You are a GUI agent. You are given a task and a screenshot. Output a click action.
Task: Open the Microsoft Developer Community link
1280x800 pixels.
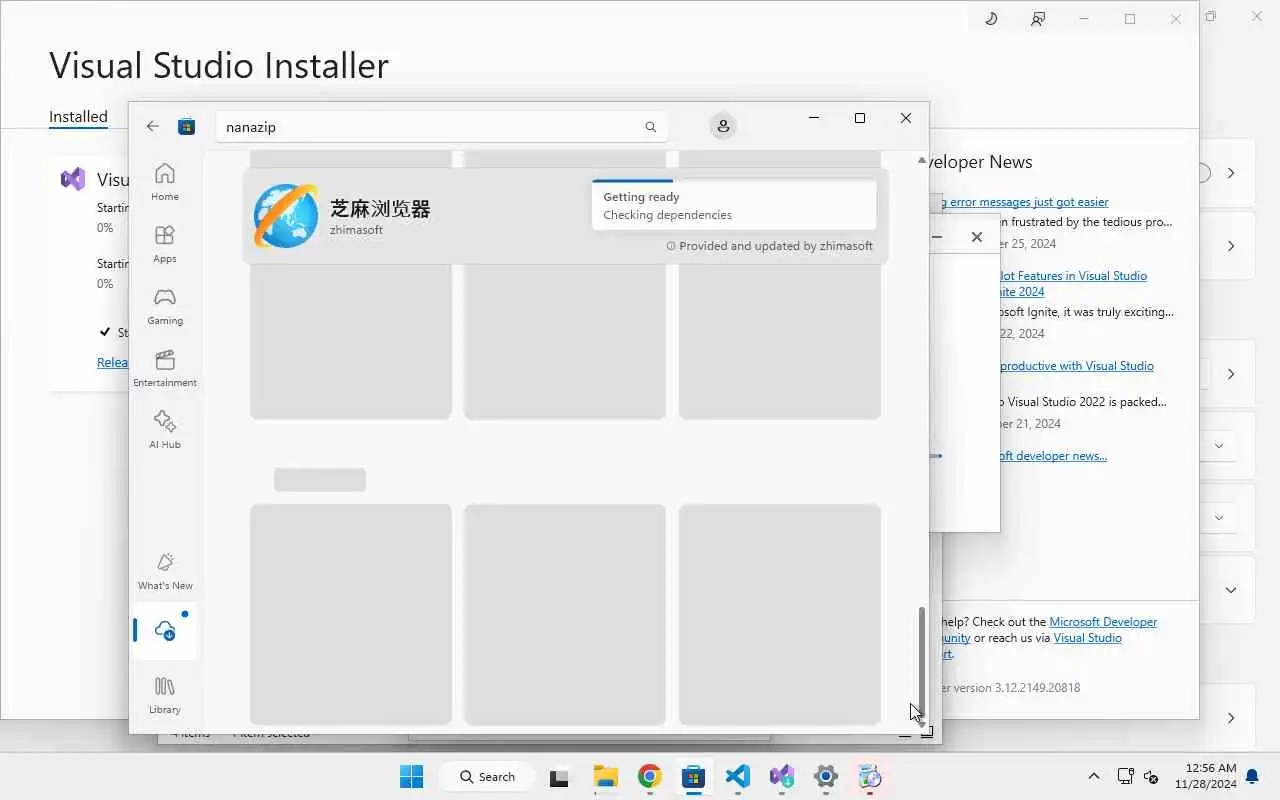point(1103,622)
